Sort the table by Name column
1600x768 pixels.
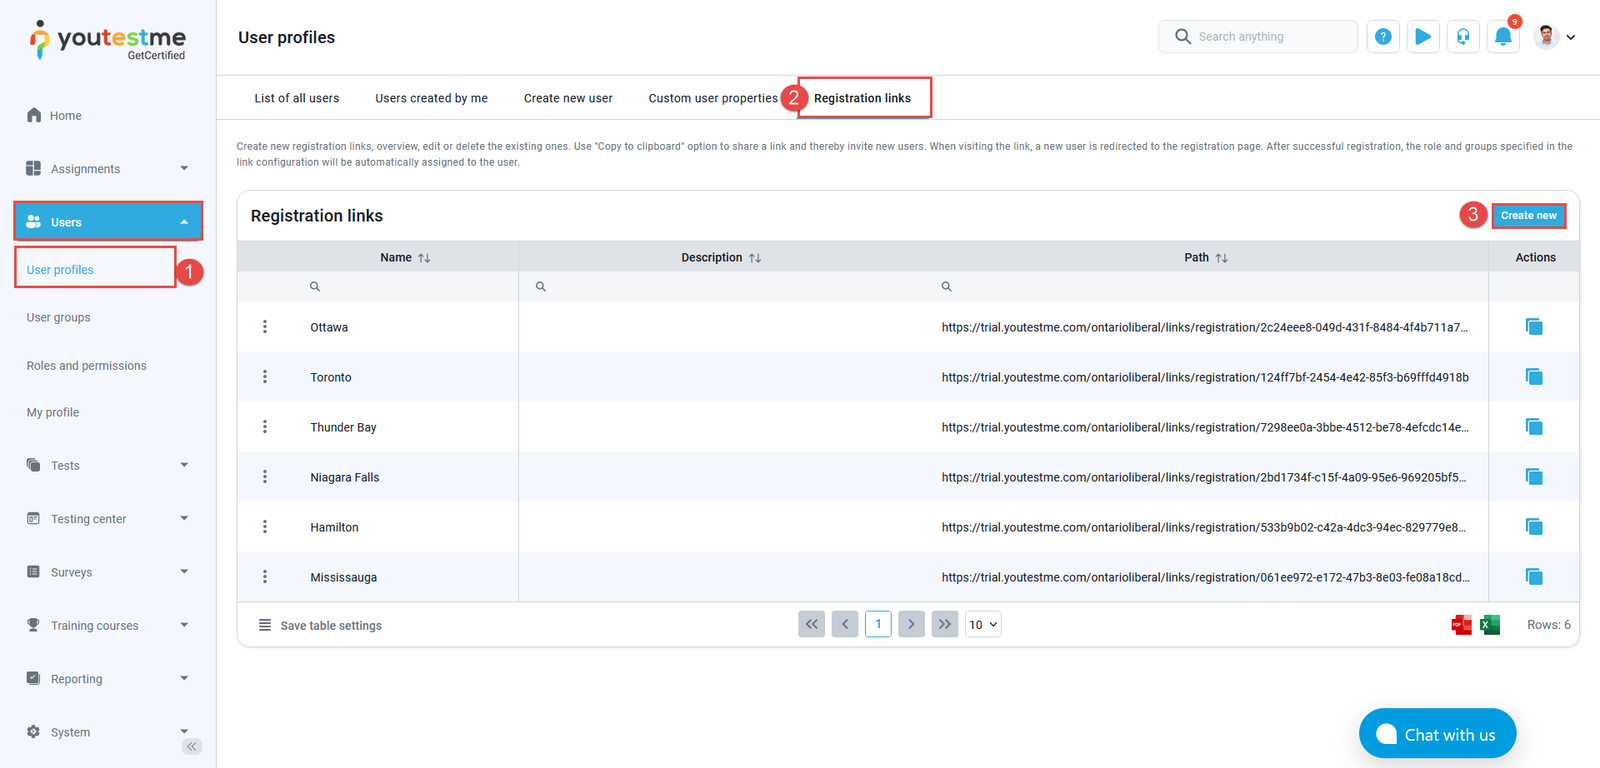[424, 258]
